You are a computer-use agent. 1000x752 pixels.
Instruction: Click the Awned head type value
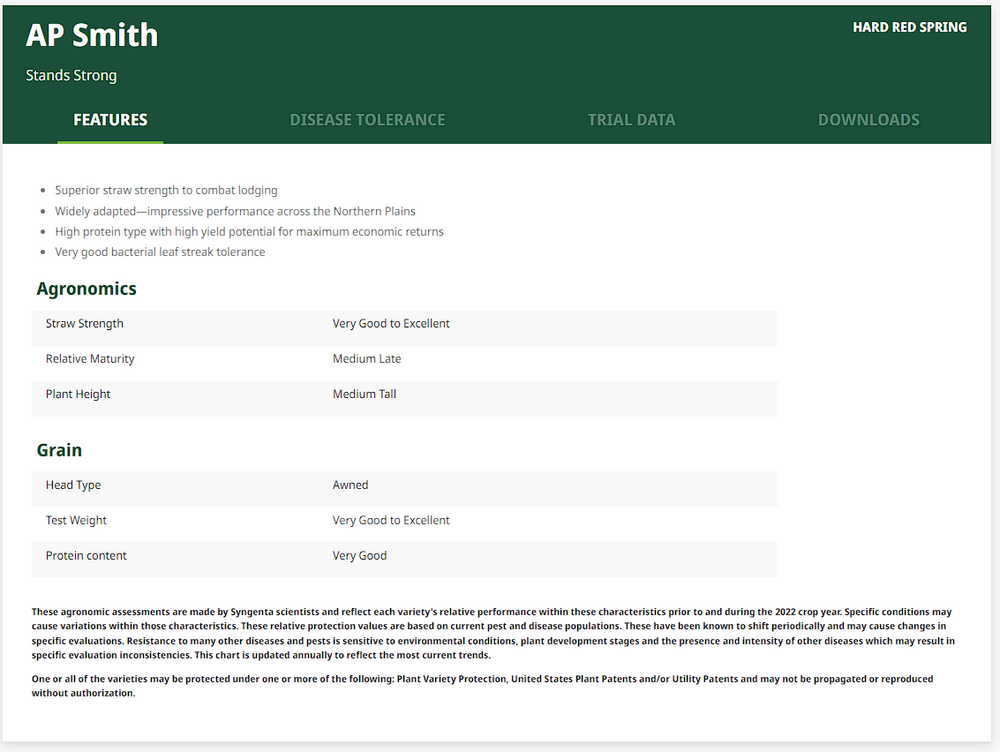click(x=350, y=485)
